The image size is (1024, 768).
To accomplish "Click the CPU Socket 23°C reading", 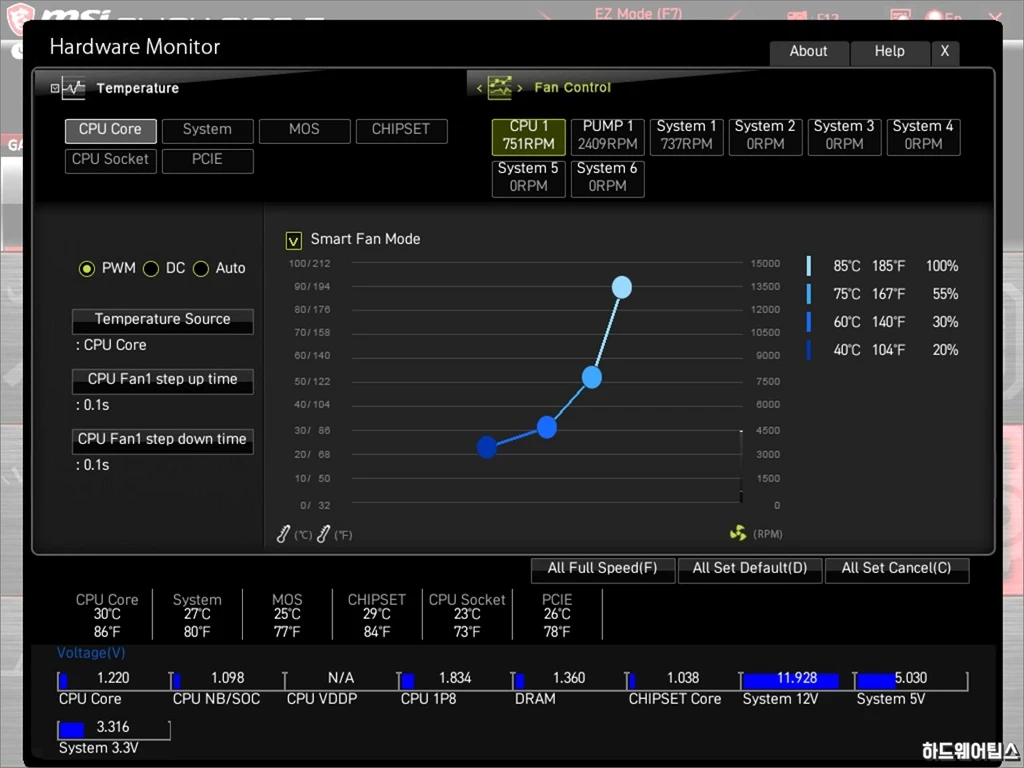I will coord(467,615).
